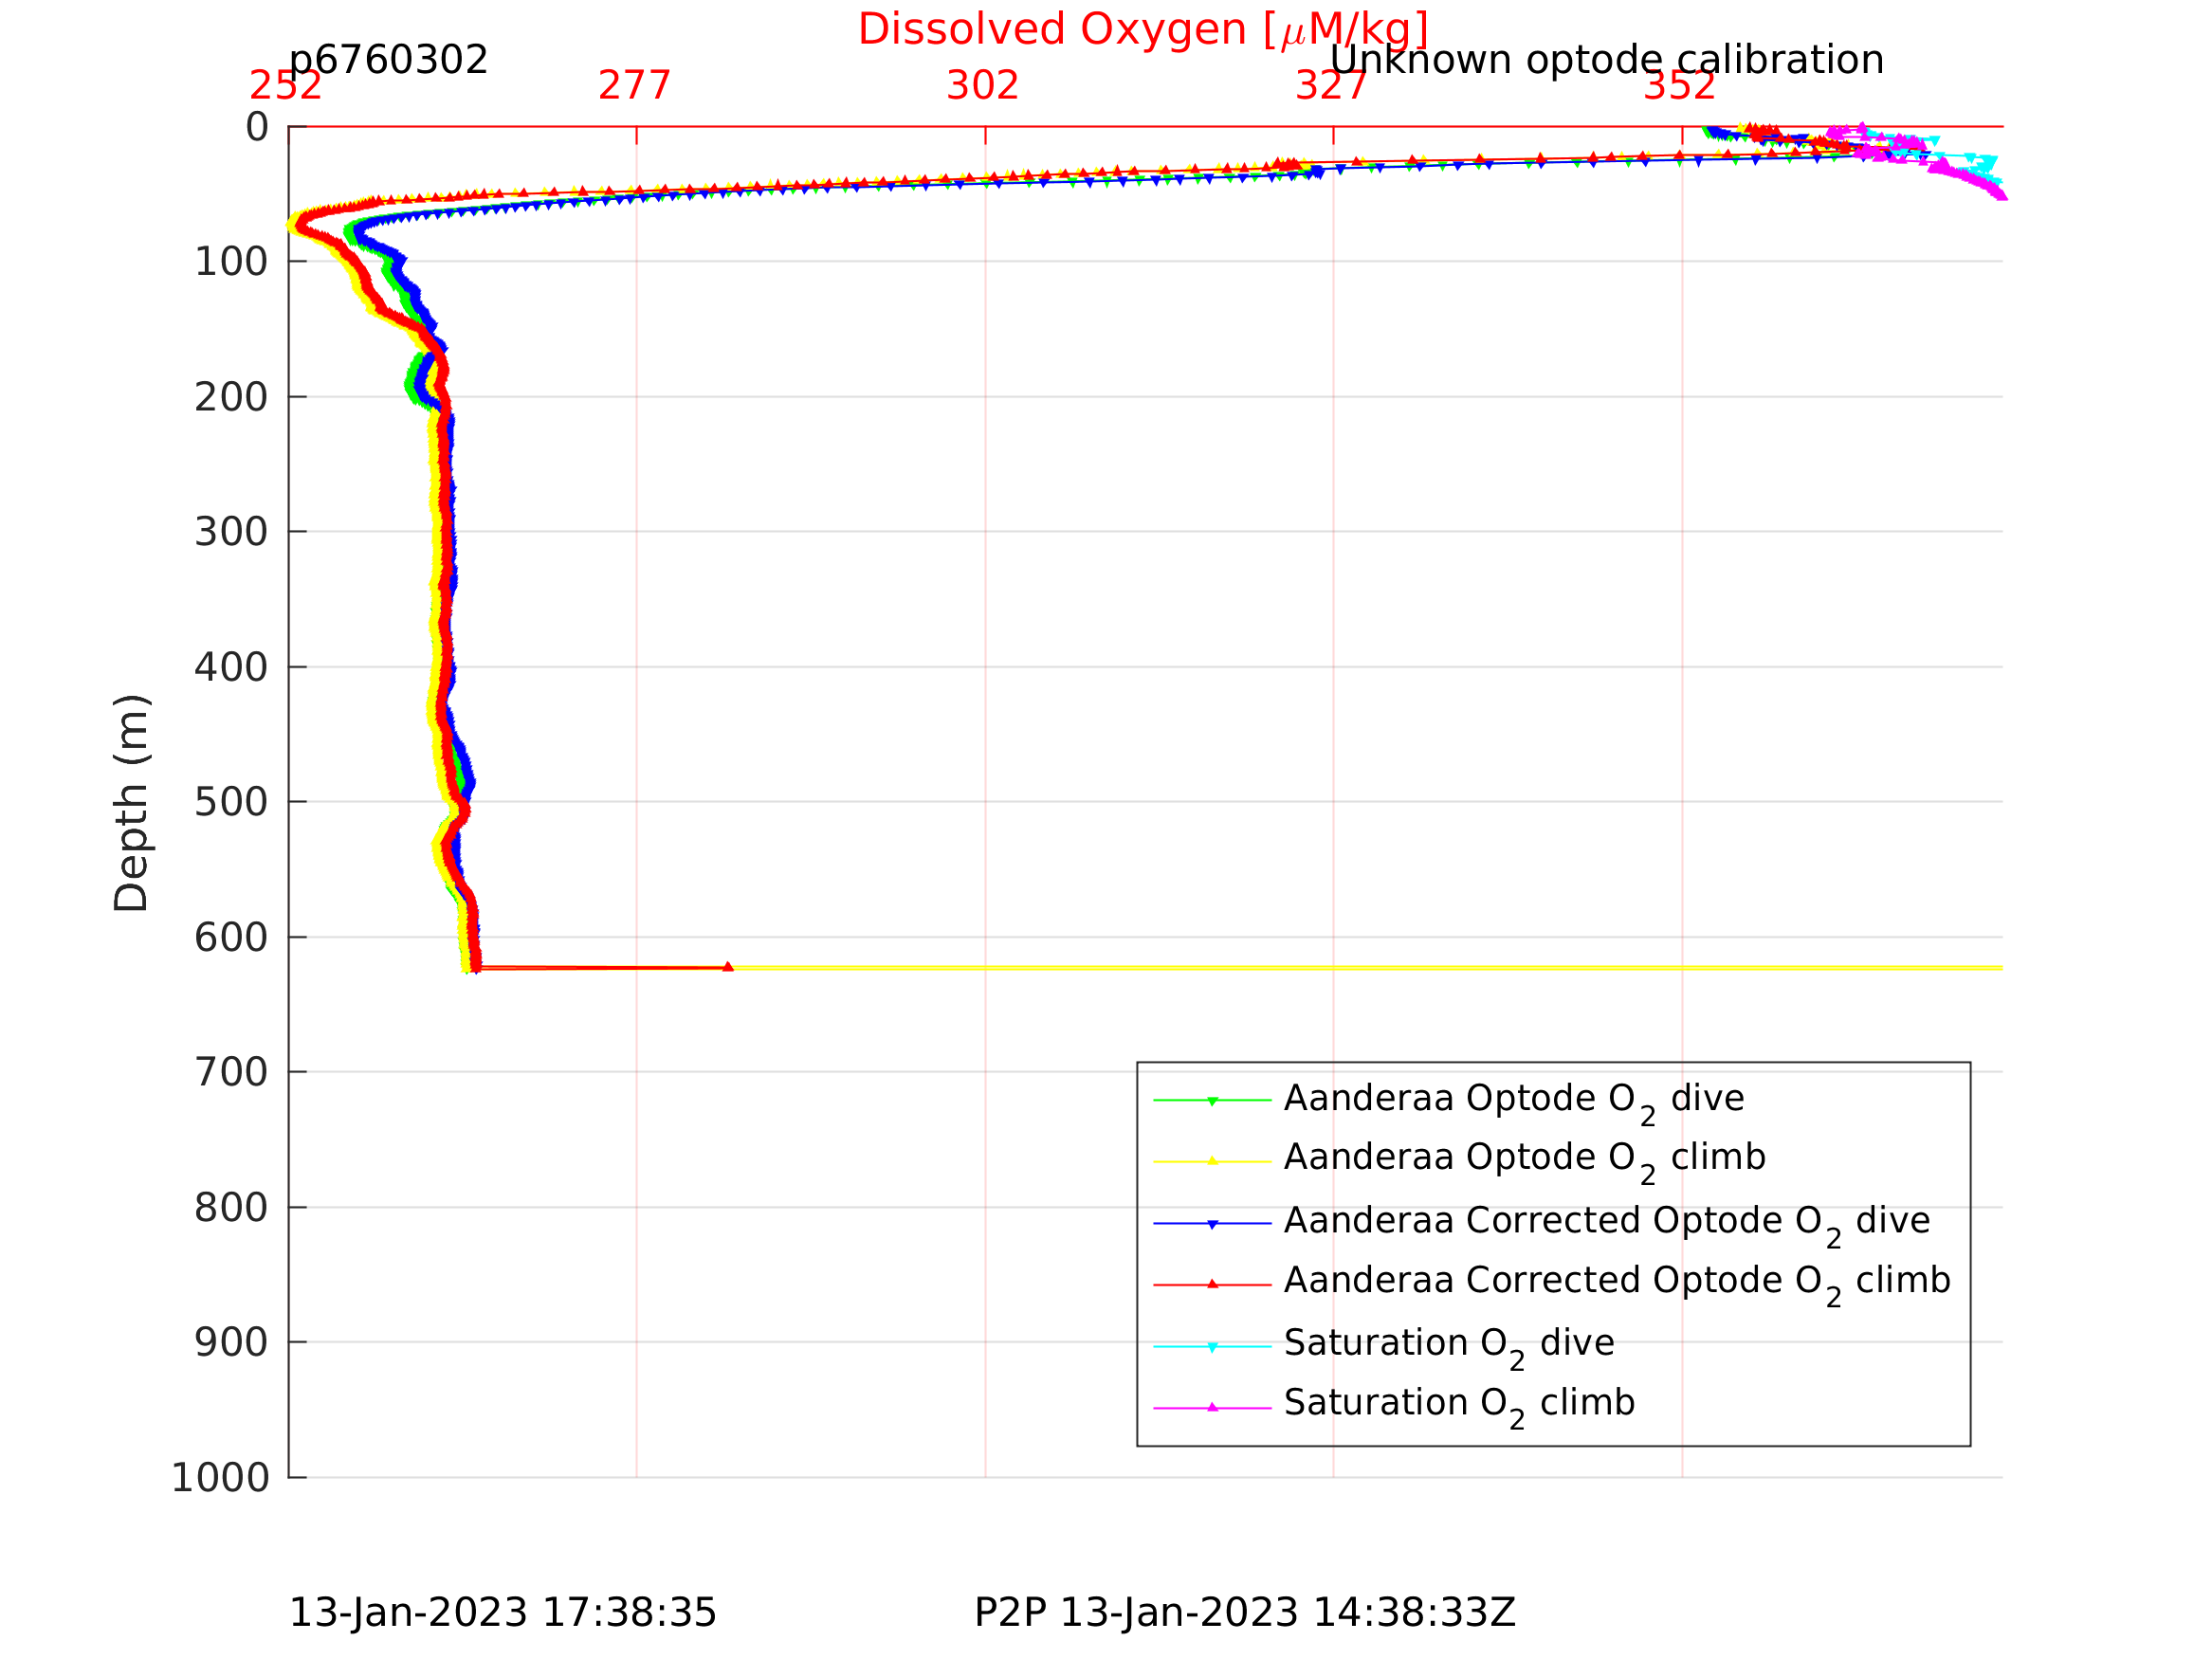Image resolution: width=2212 pixels, height=1659 pixels.
Task: Click the depth tick label '300'
Action: click(231, 532)
